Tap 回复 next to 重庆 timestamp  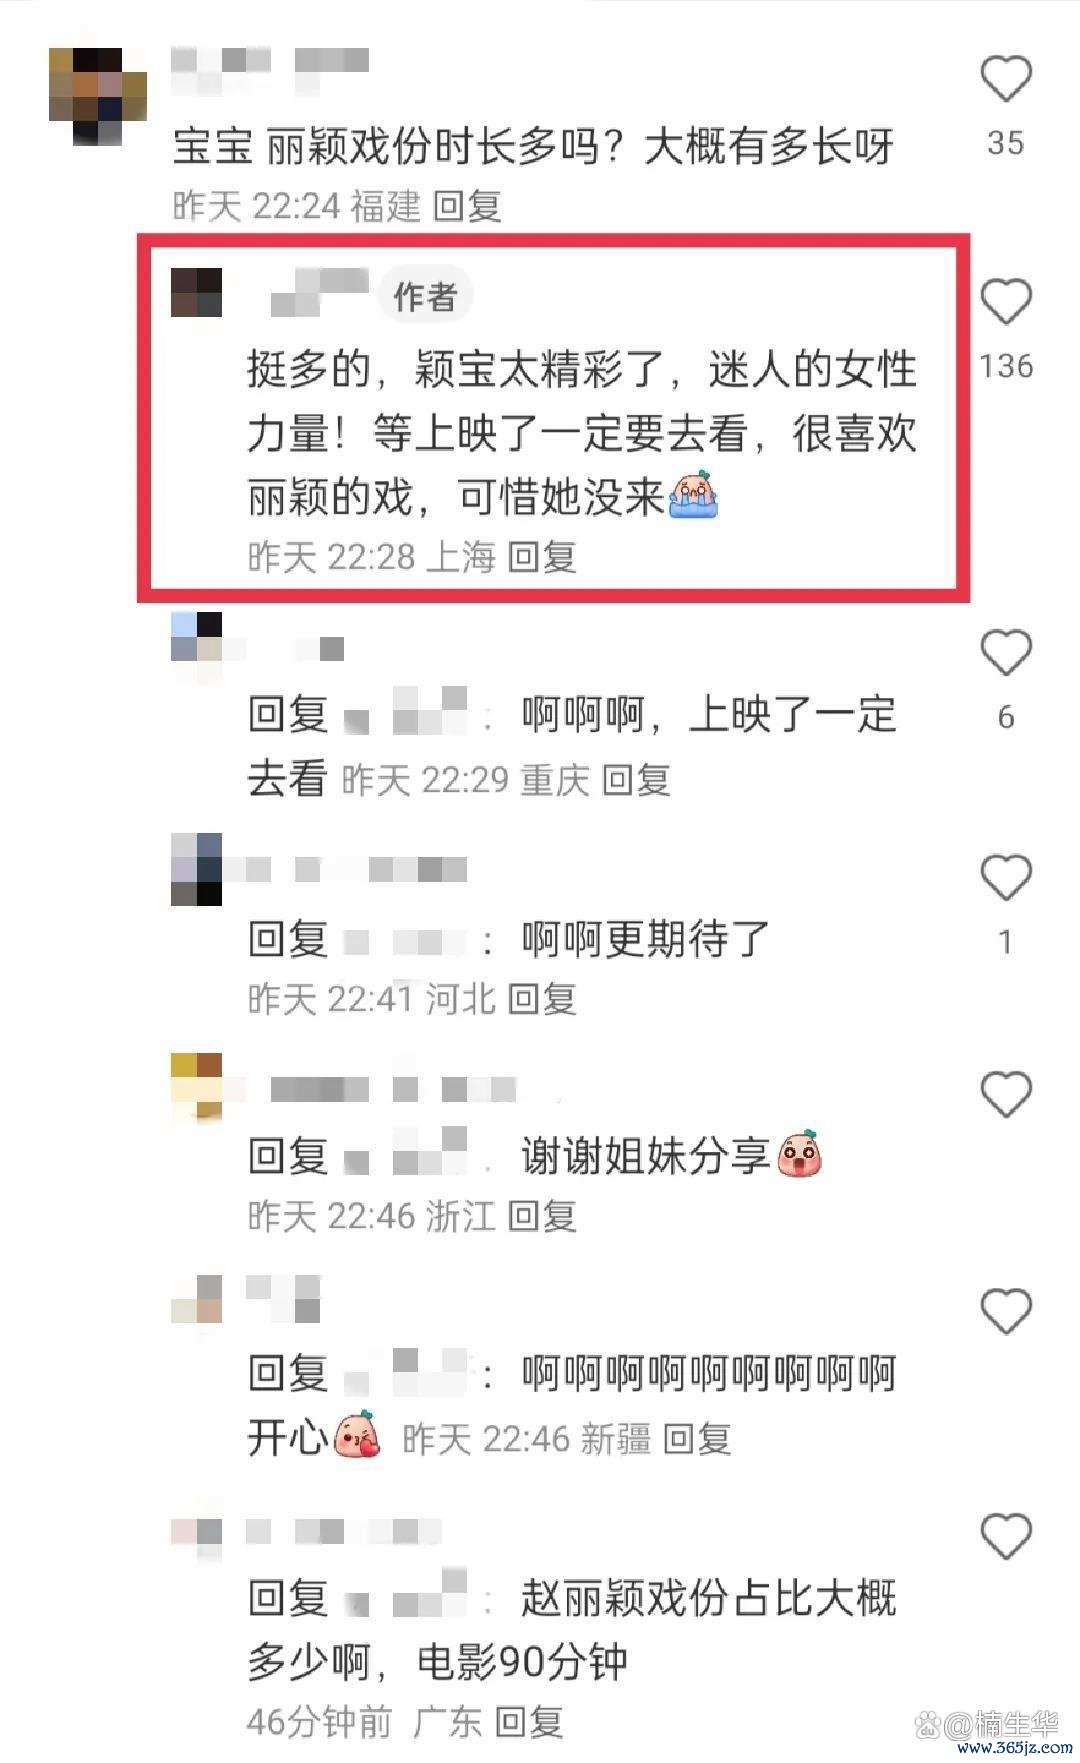pyautogui.click(x=636, y=780)
